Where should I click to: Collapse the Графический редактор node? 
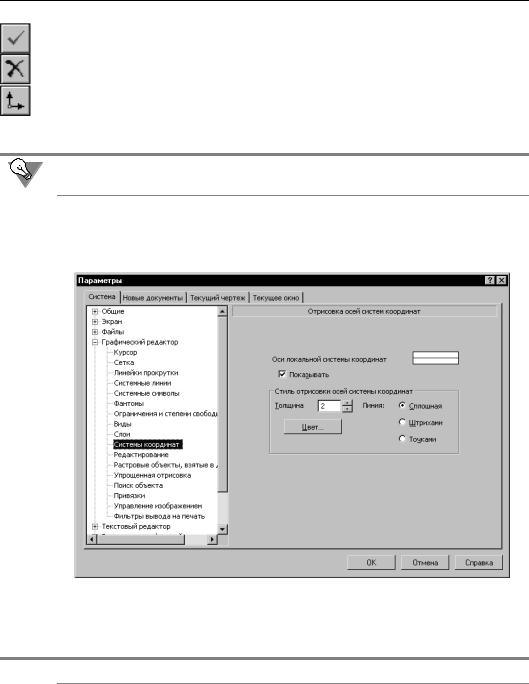point(95,342)
